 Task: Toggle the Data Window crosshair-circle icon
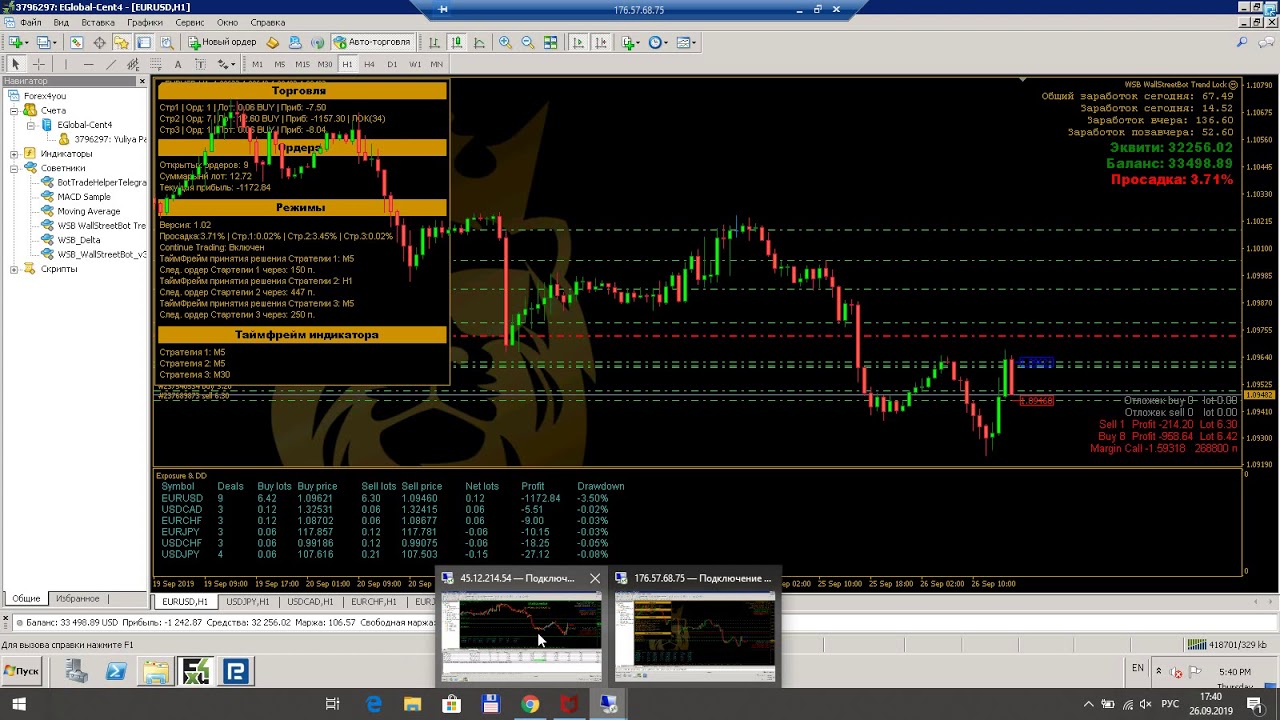point(99,42)
